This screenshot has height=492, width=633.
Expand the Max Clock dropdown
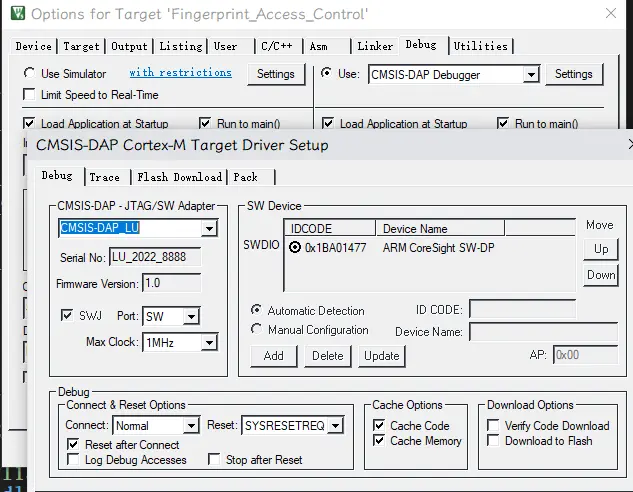click(x=208, y=343)
